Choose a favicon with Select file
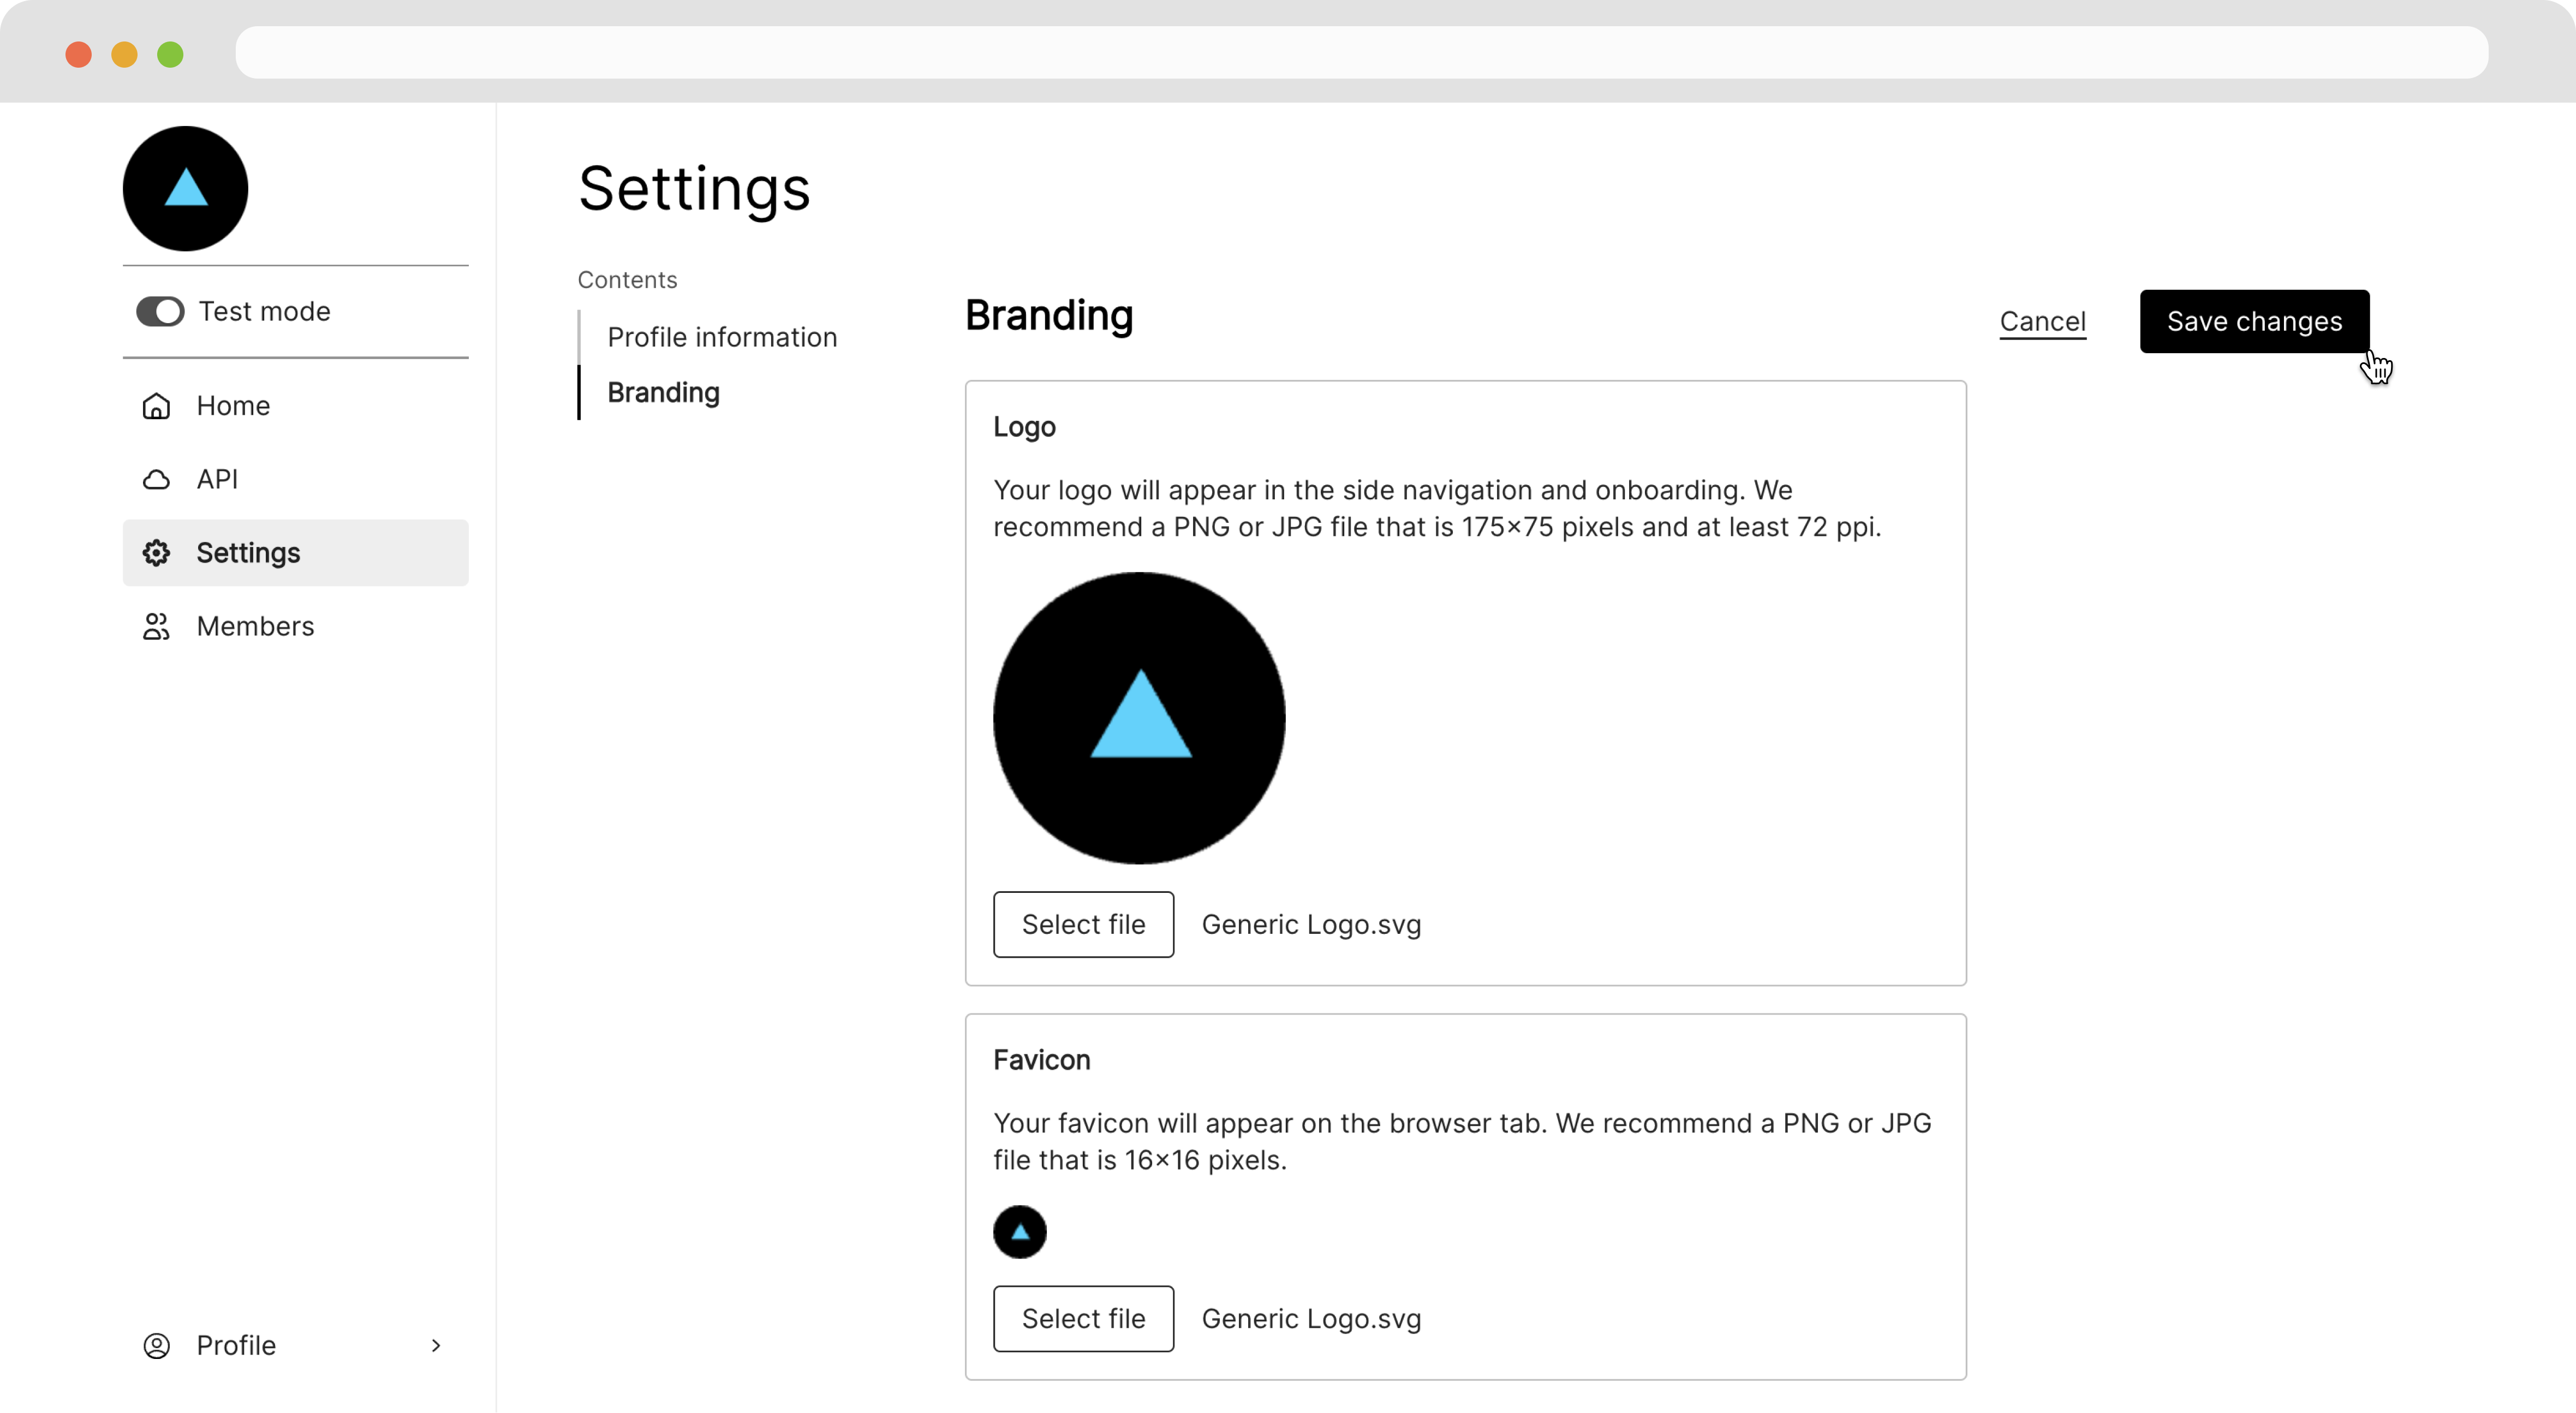Image resolution: width=2576 pixels, height=1413 pixels. [1083, 1319]
